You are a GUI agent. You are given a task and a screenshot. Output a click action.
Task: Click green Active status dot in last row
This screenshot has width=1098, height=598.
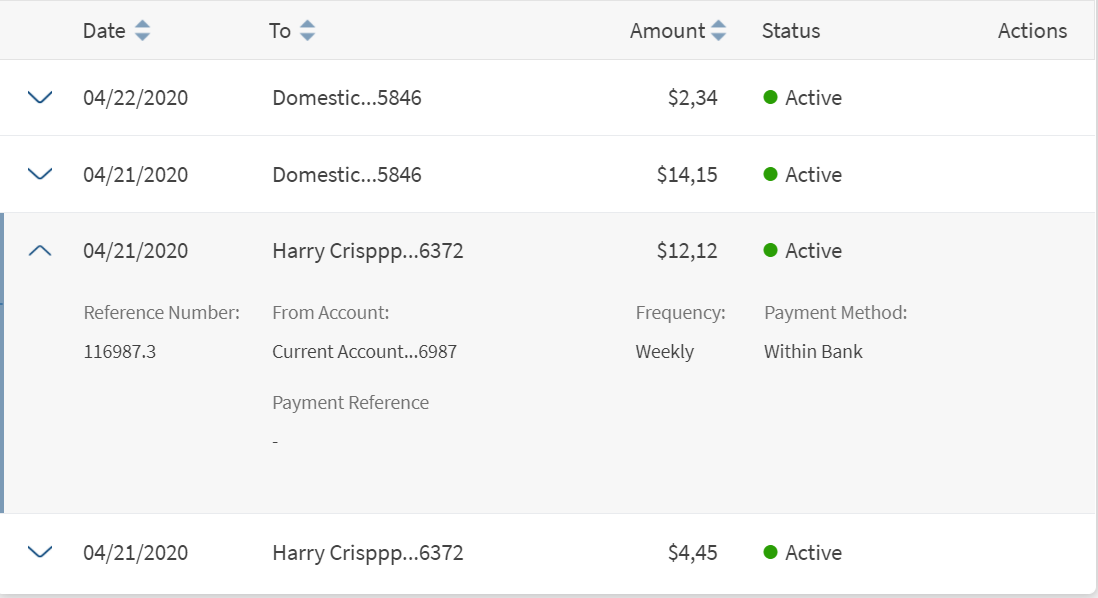pyautogui.click(x=770, y=552)
